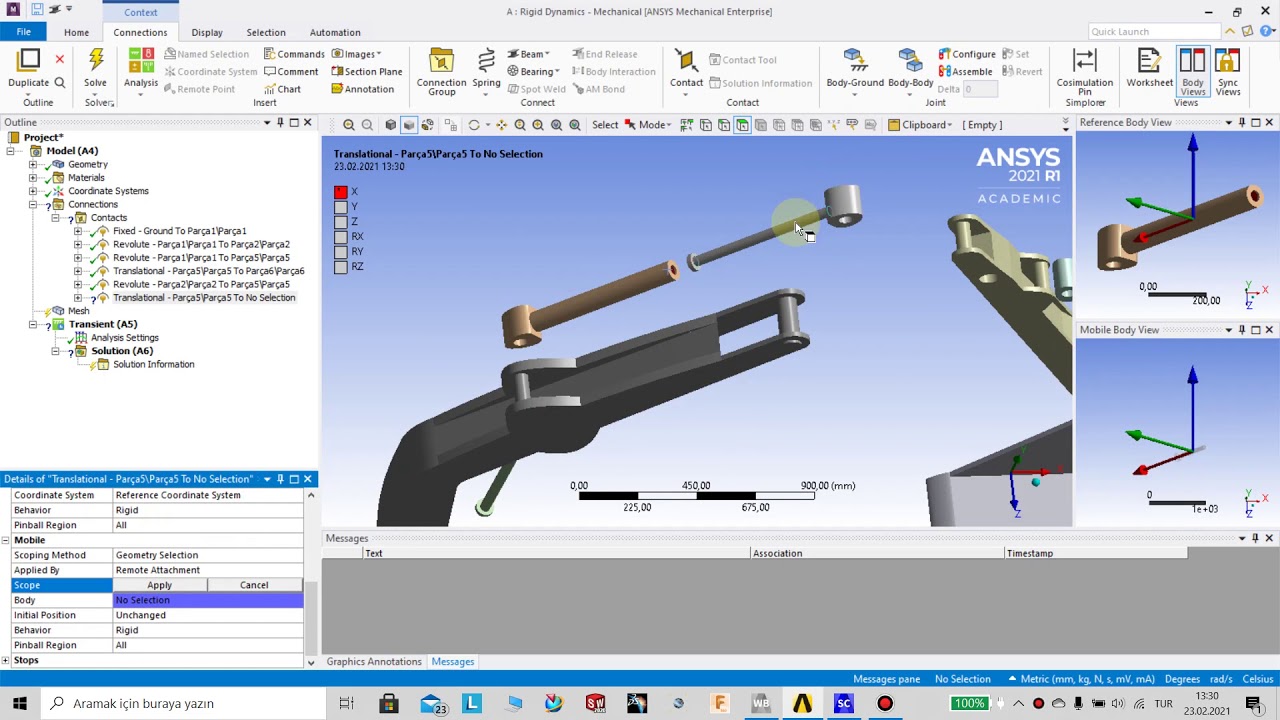Open the File menu
This screenshot has height=720, width=1280.
(x=23, y=32)
